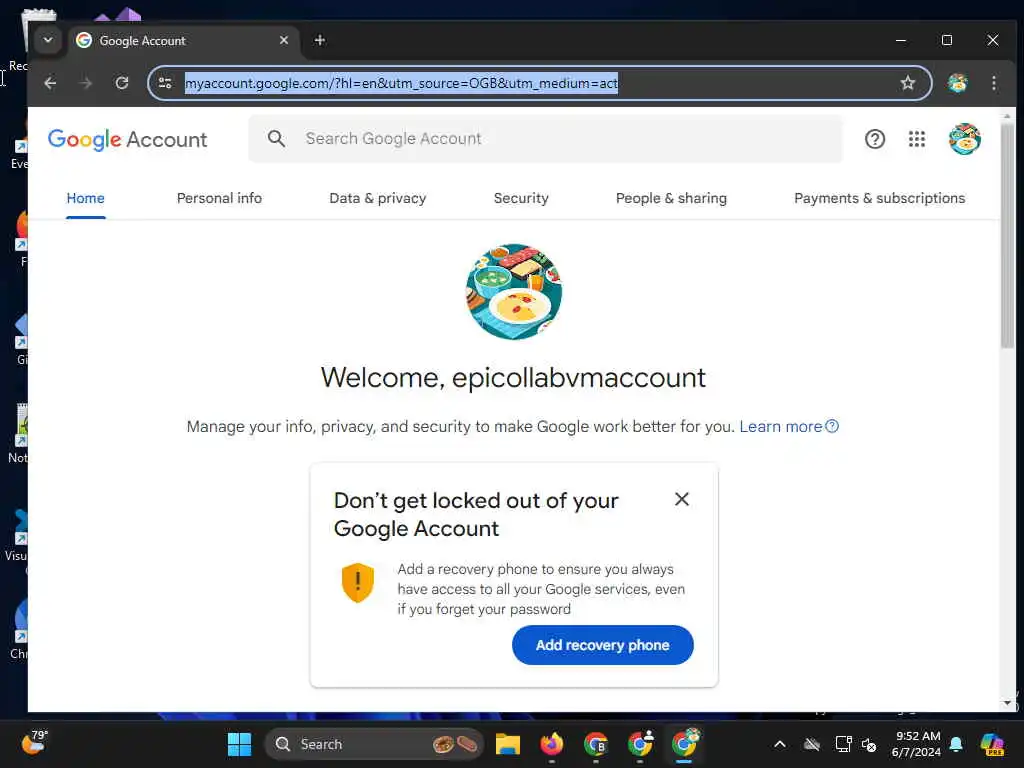Click the yellow warning shield icon
This screenshot has height=768, width=1024.
[358, 583]
